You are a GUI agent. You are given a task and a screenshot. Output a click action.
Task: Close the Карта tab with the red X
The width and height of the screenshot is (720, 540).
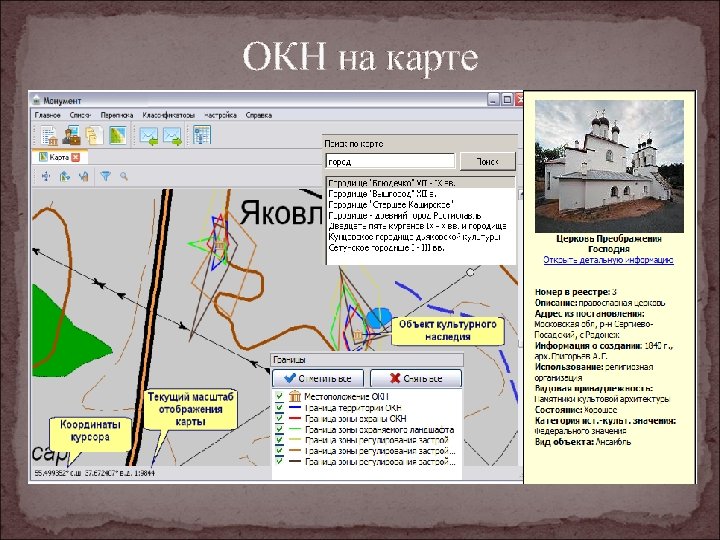point(76,157)
